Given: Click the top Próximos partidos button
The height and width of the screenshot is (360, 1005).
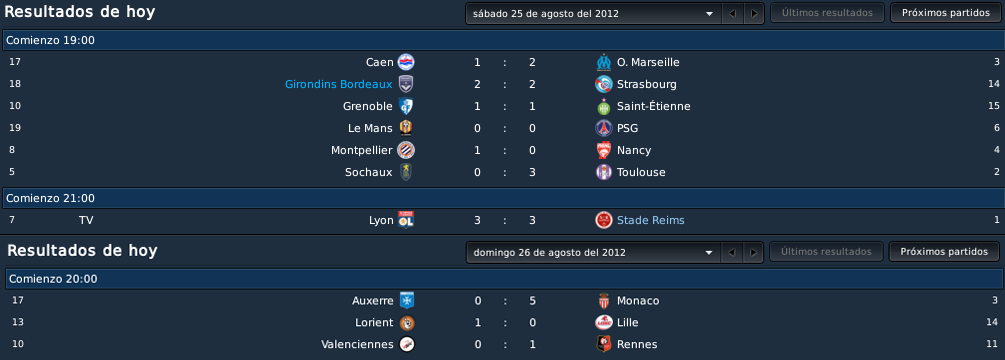Looking at the screenshot, I should pyautogui.click(x=945, y=13).
